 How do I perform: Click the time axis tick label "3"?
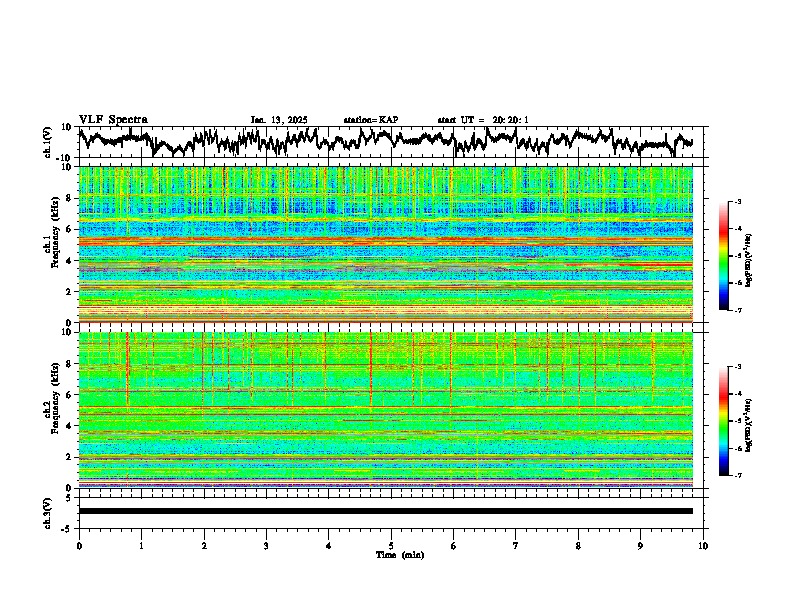[x=266, y=546]
